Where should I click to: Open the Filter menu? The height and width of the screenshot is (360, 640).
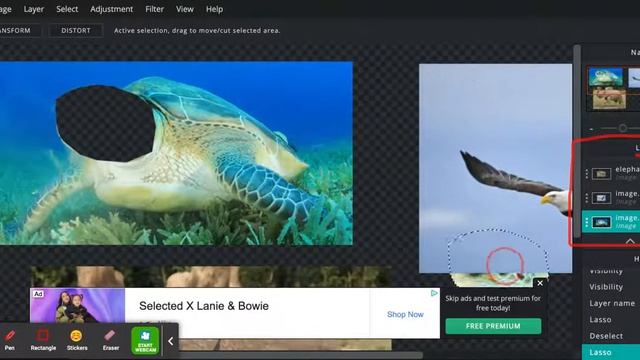click(x=154, y=9)
